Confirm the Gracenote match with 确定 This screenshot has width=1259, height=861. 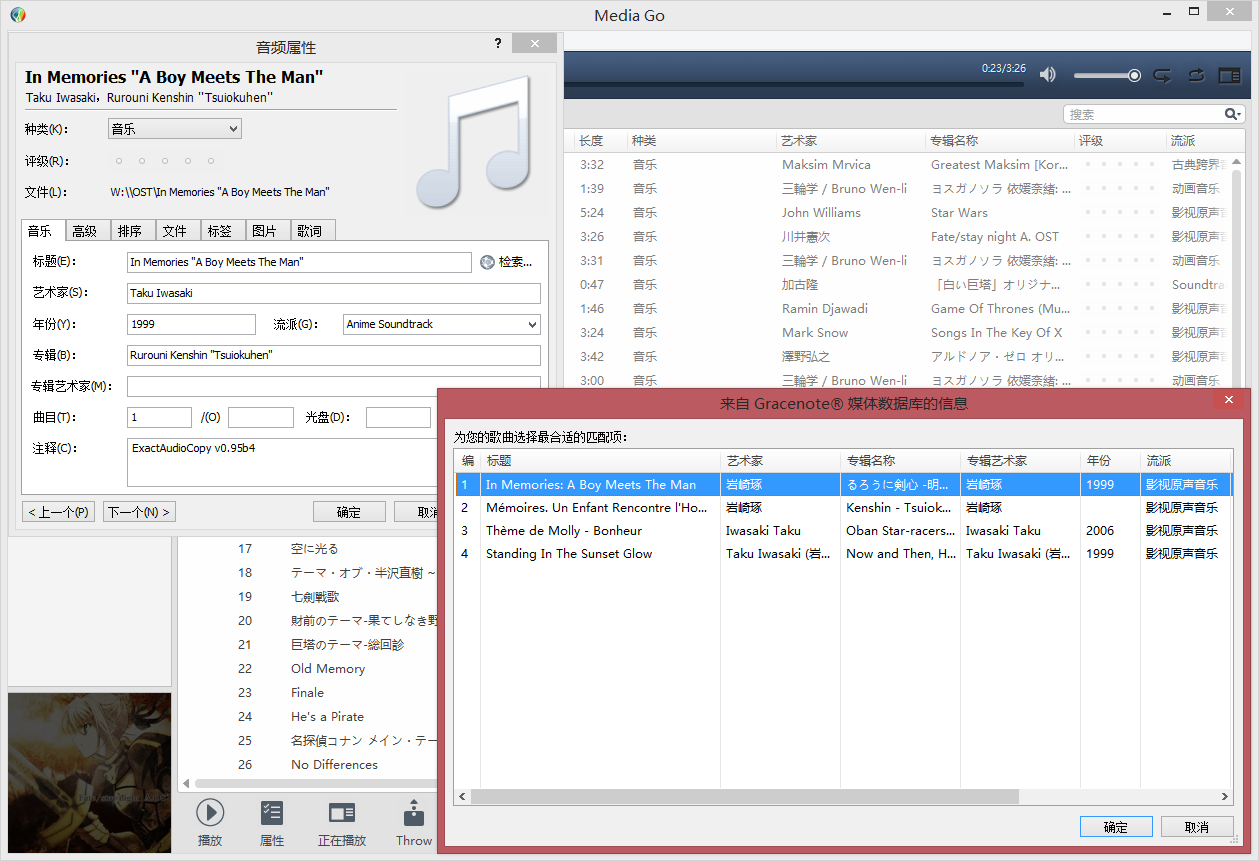pyautogui.click(x=1115, y=827)
